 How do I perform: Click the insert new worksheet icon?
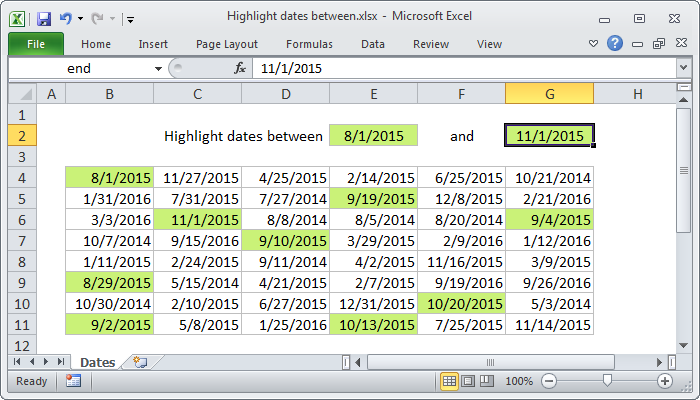[x=139, y=362]
